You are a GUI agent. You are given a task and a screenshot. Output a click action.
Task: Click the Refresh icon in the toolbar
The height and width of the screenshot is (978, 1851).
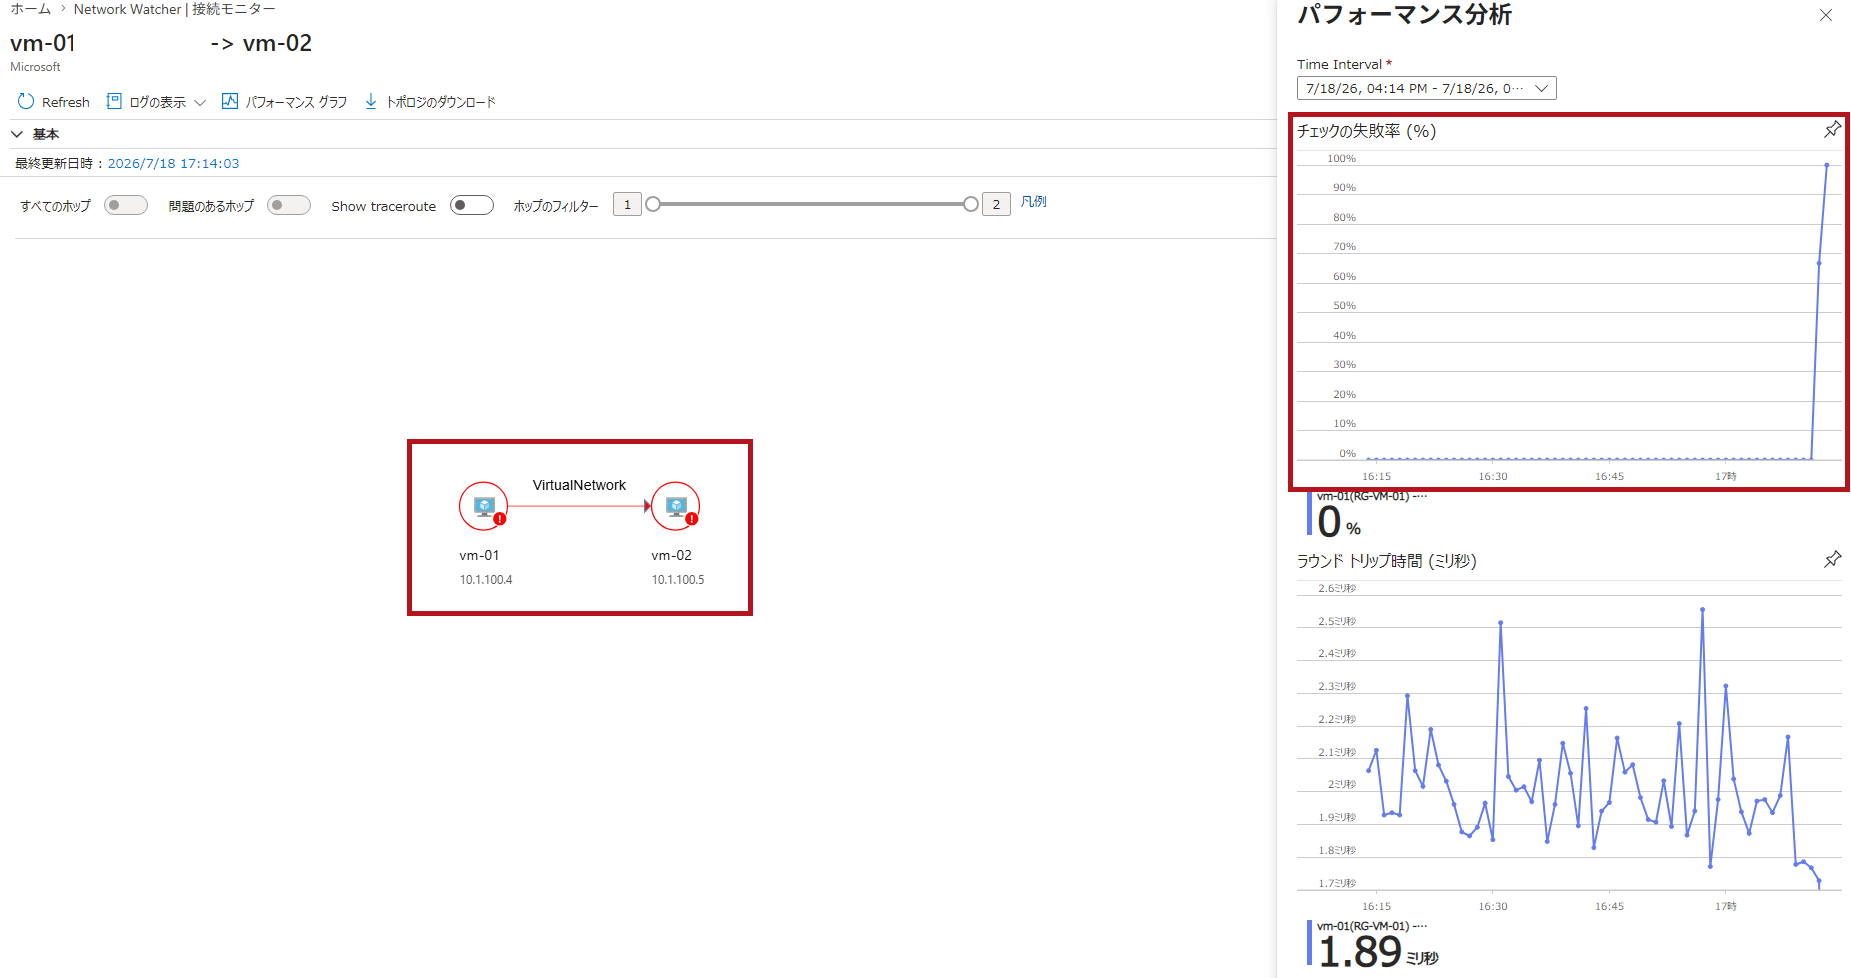pyautogui.click(x=26, y=101)
